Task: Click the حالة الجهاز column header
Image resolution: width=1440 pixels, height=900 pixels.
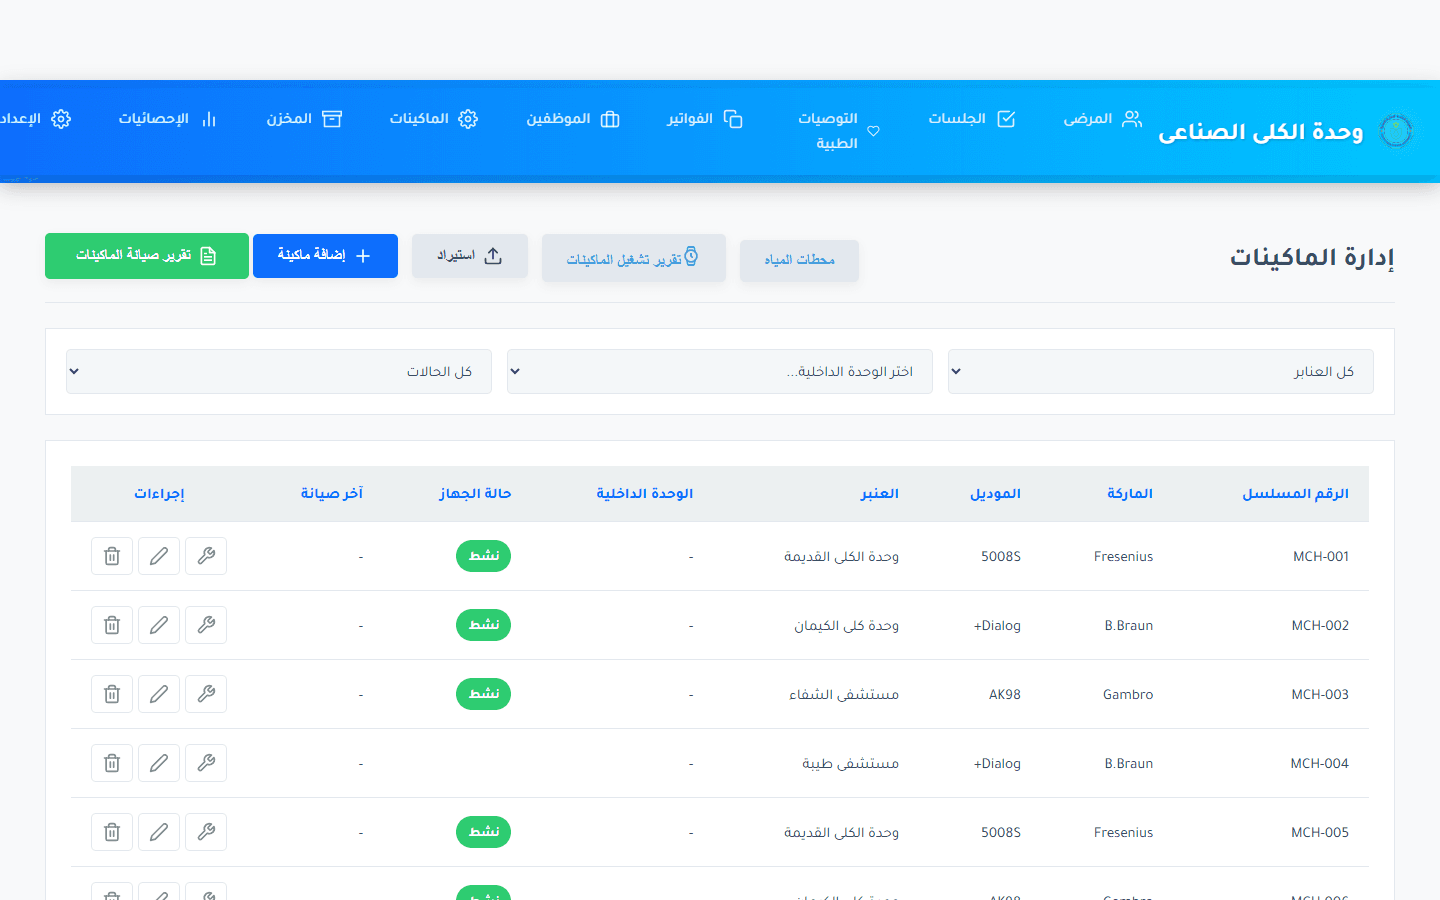Action: click(x=475, y=494)
